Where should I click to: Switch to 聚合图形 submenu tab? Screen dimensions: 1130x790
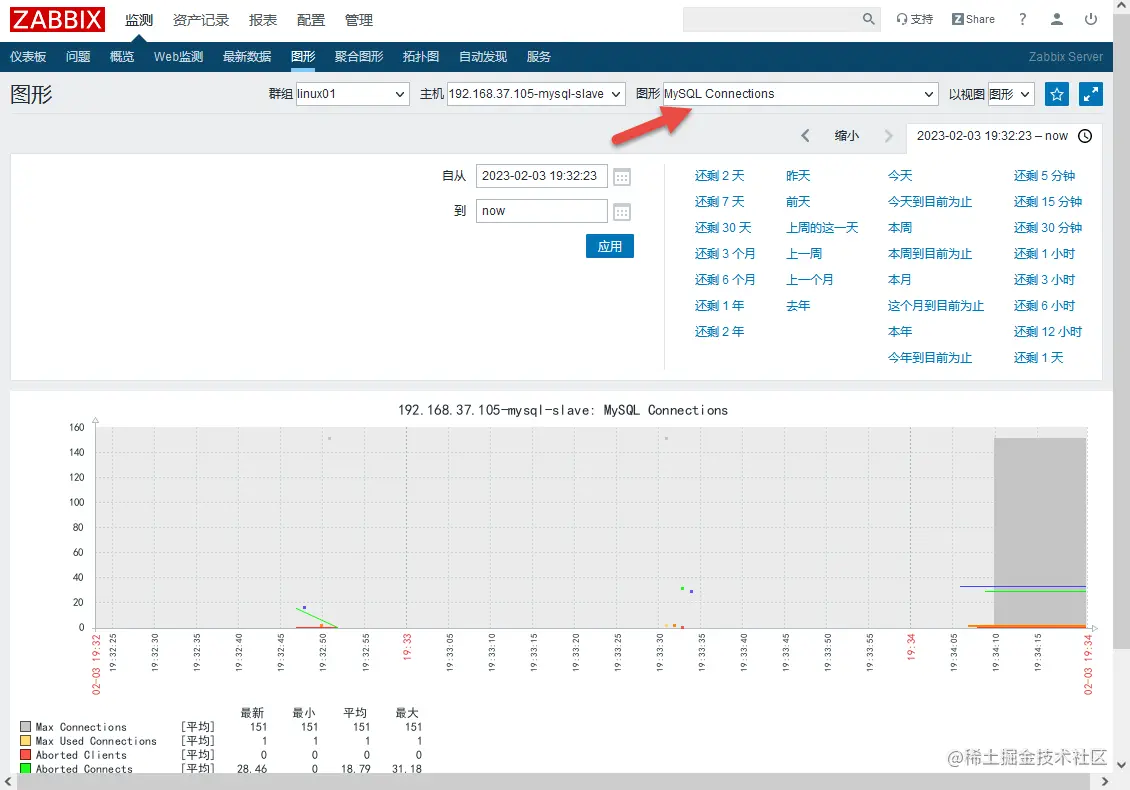pyautogui.click(x=359, y=56)
